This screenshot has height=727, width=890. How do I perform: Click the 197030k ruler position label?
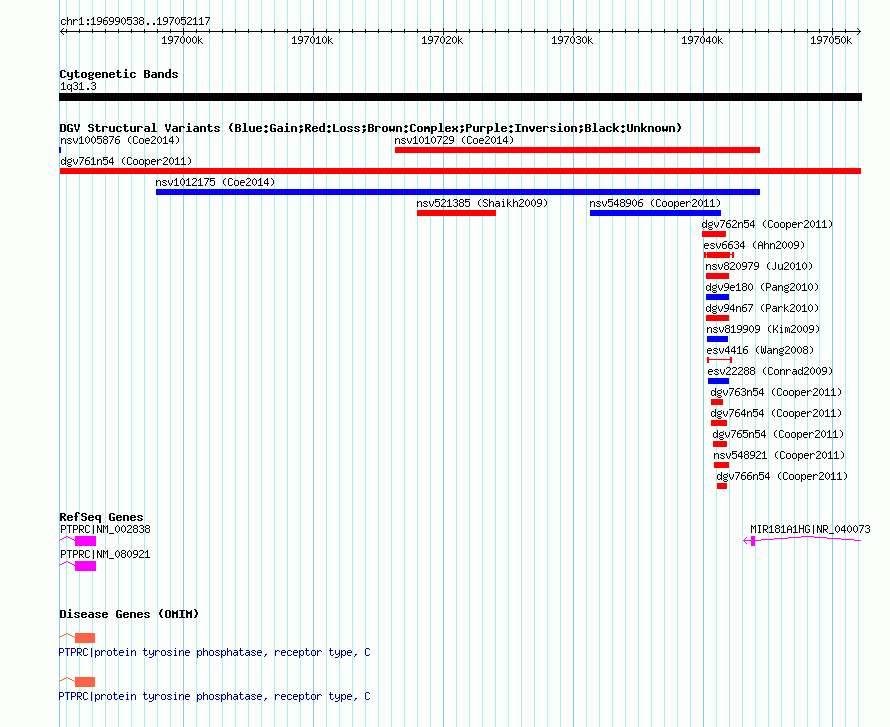pyautogui.click(x=572, y=40)
